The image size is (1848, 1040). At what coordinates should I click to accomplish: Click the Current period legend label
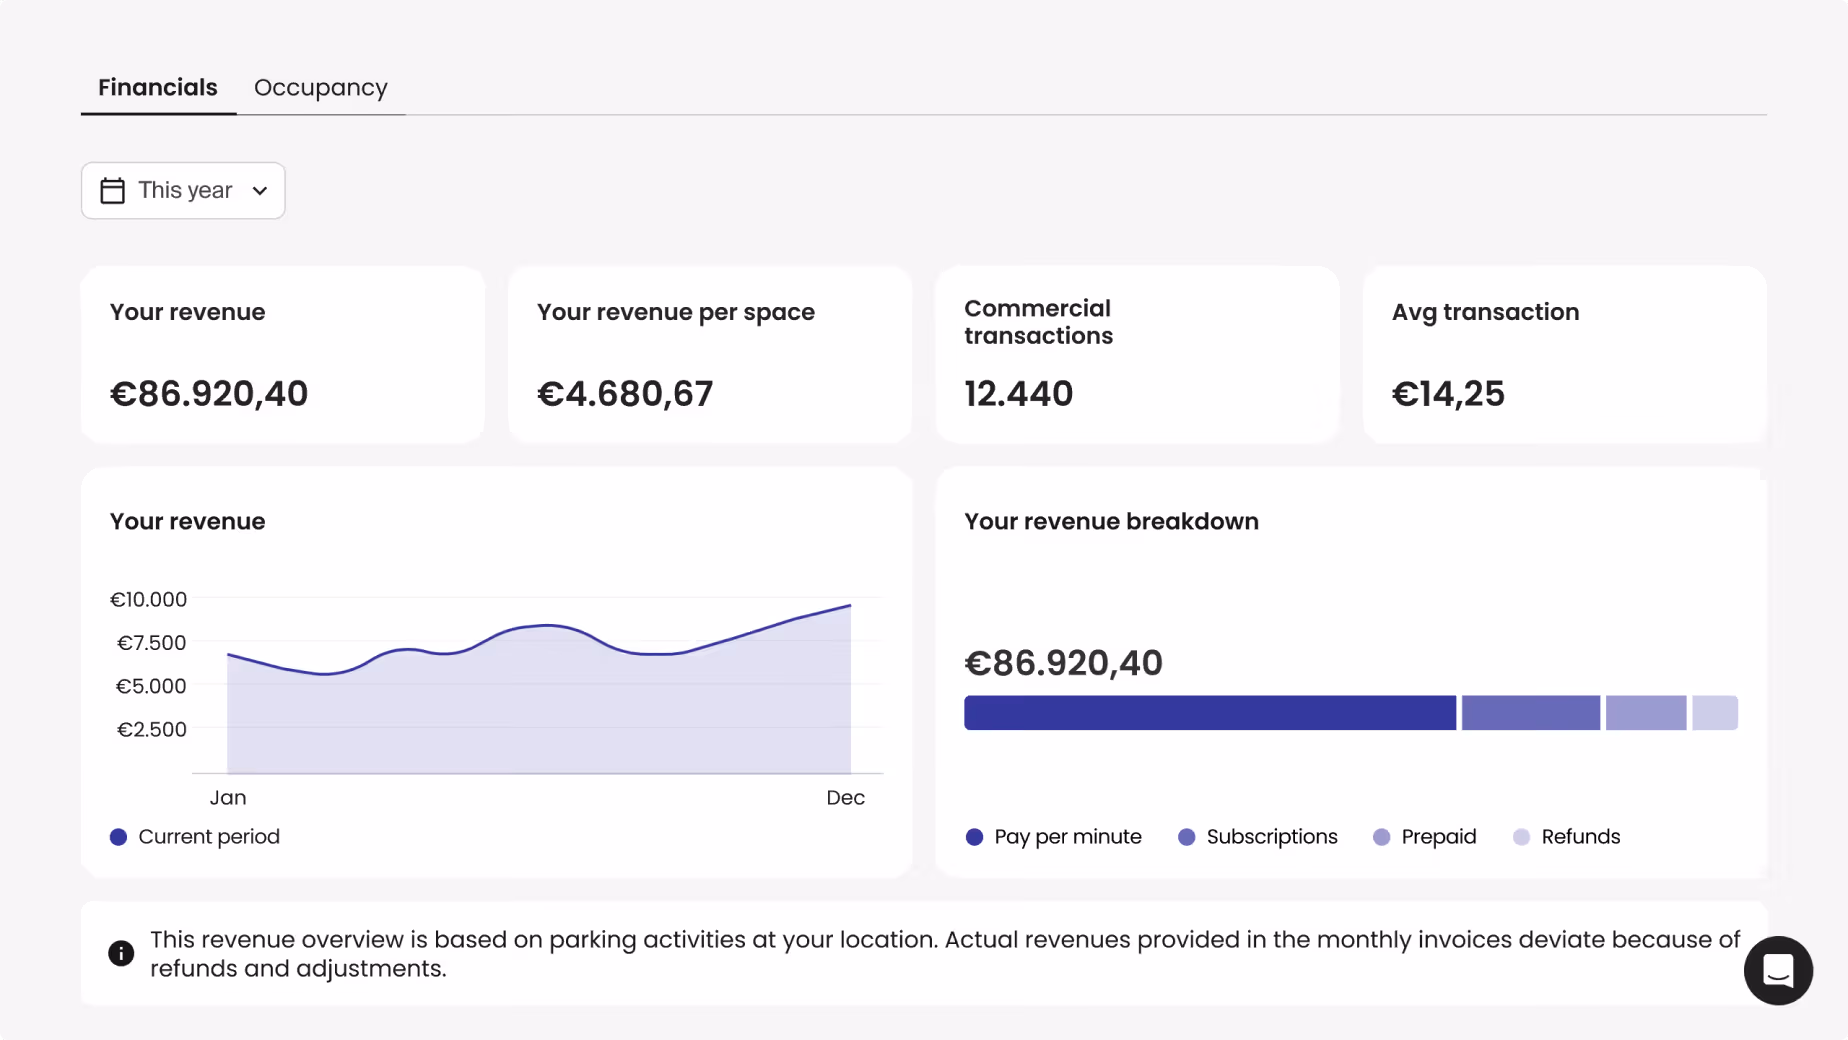coord(209,837)
